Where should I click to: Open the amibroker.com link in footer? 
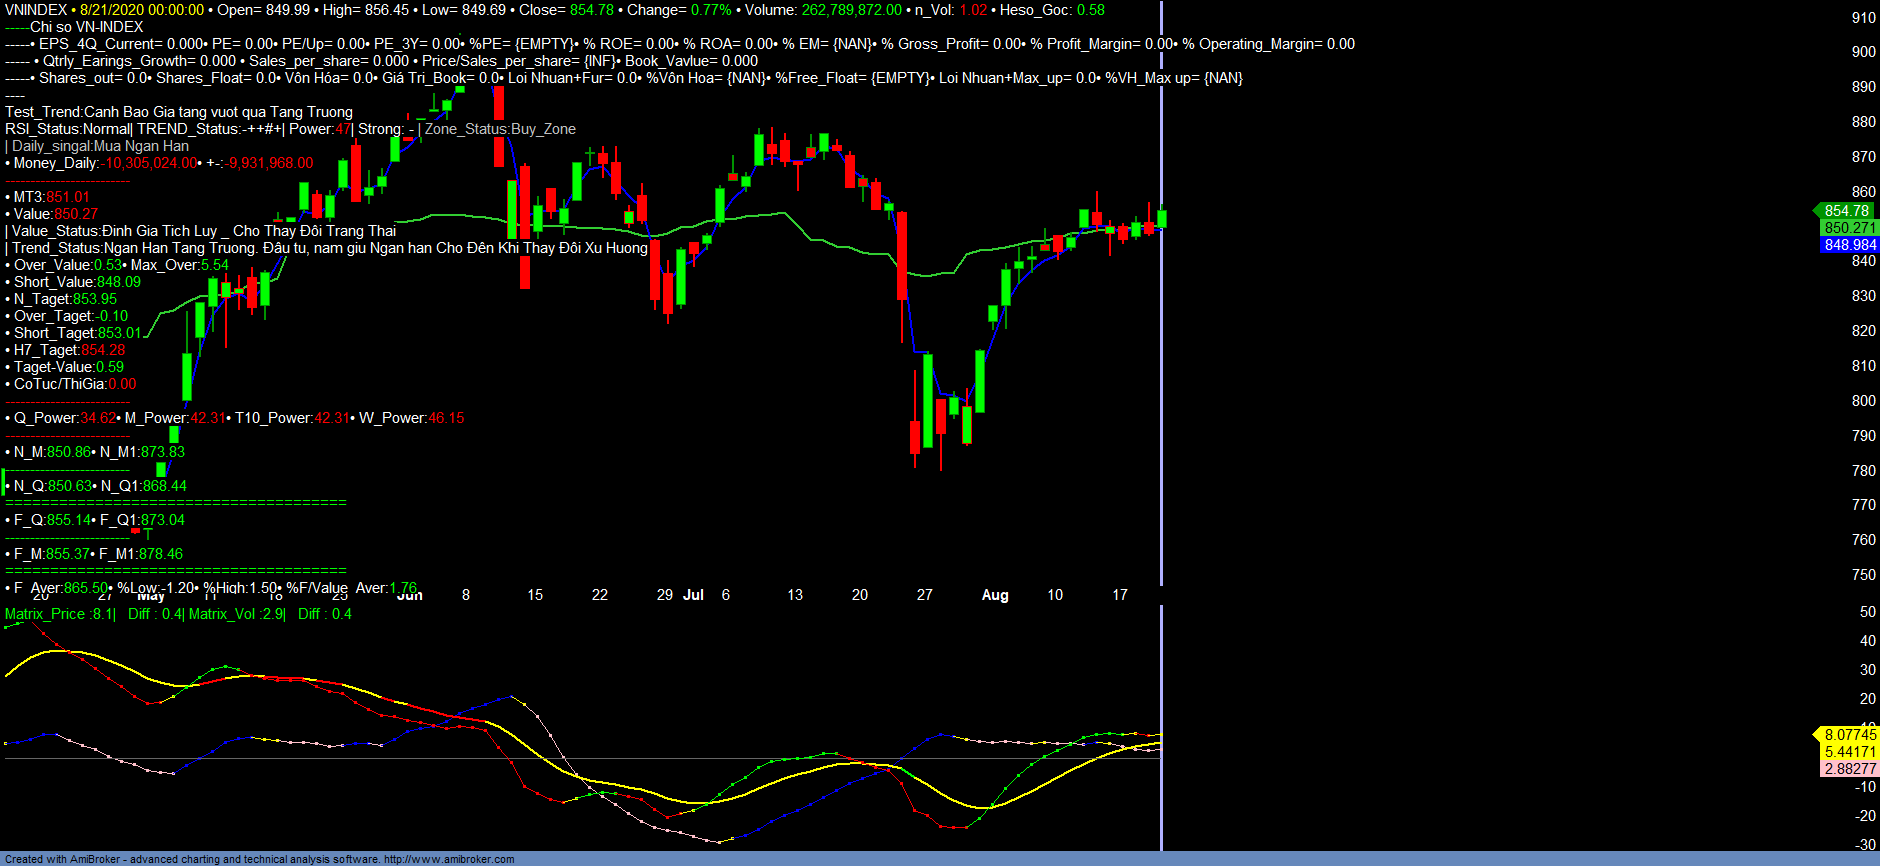pyautogui.click(x=449, y=859)
